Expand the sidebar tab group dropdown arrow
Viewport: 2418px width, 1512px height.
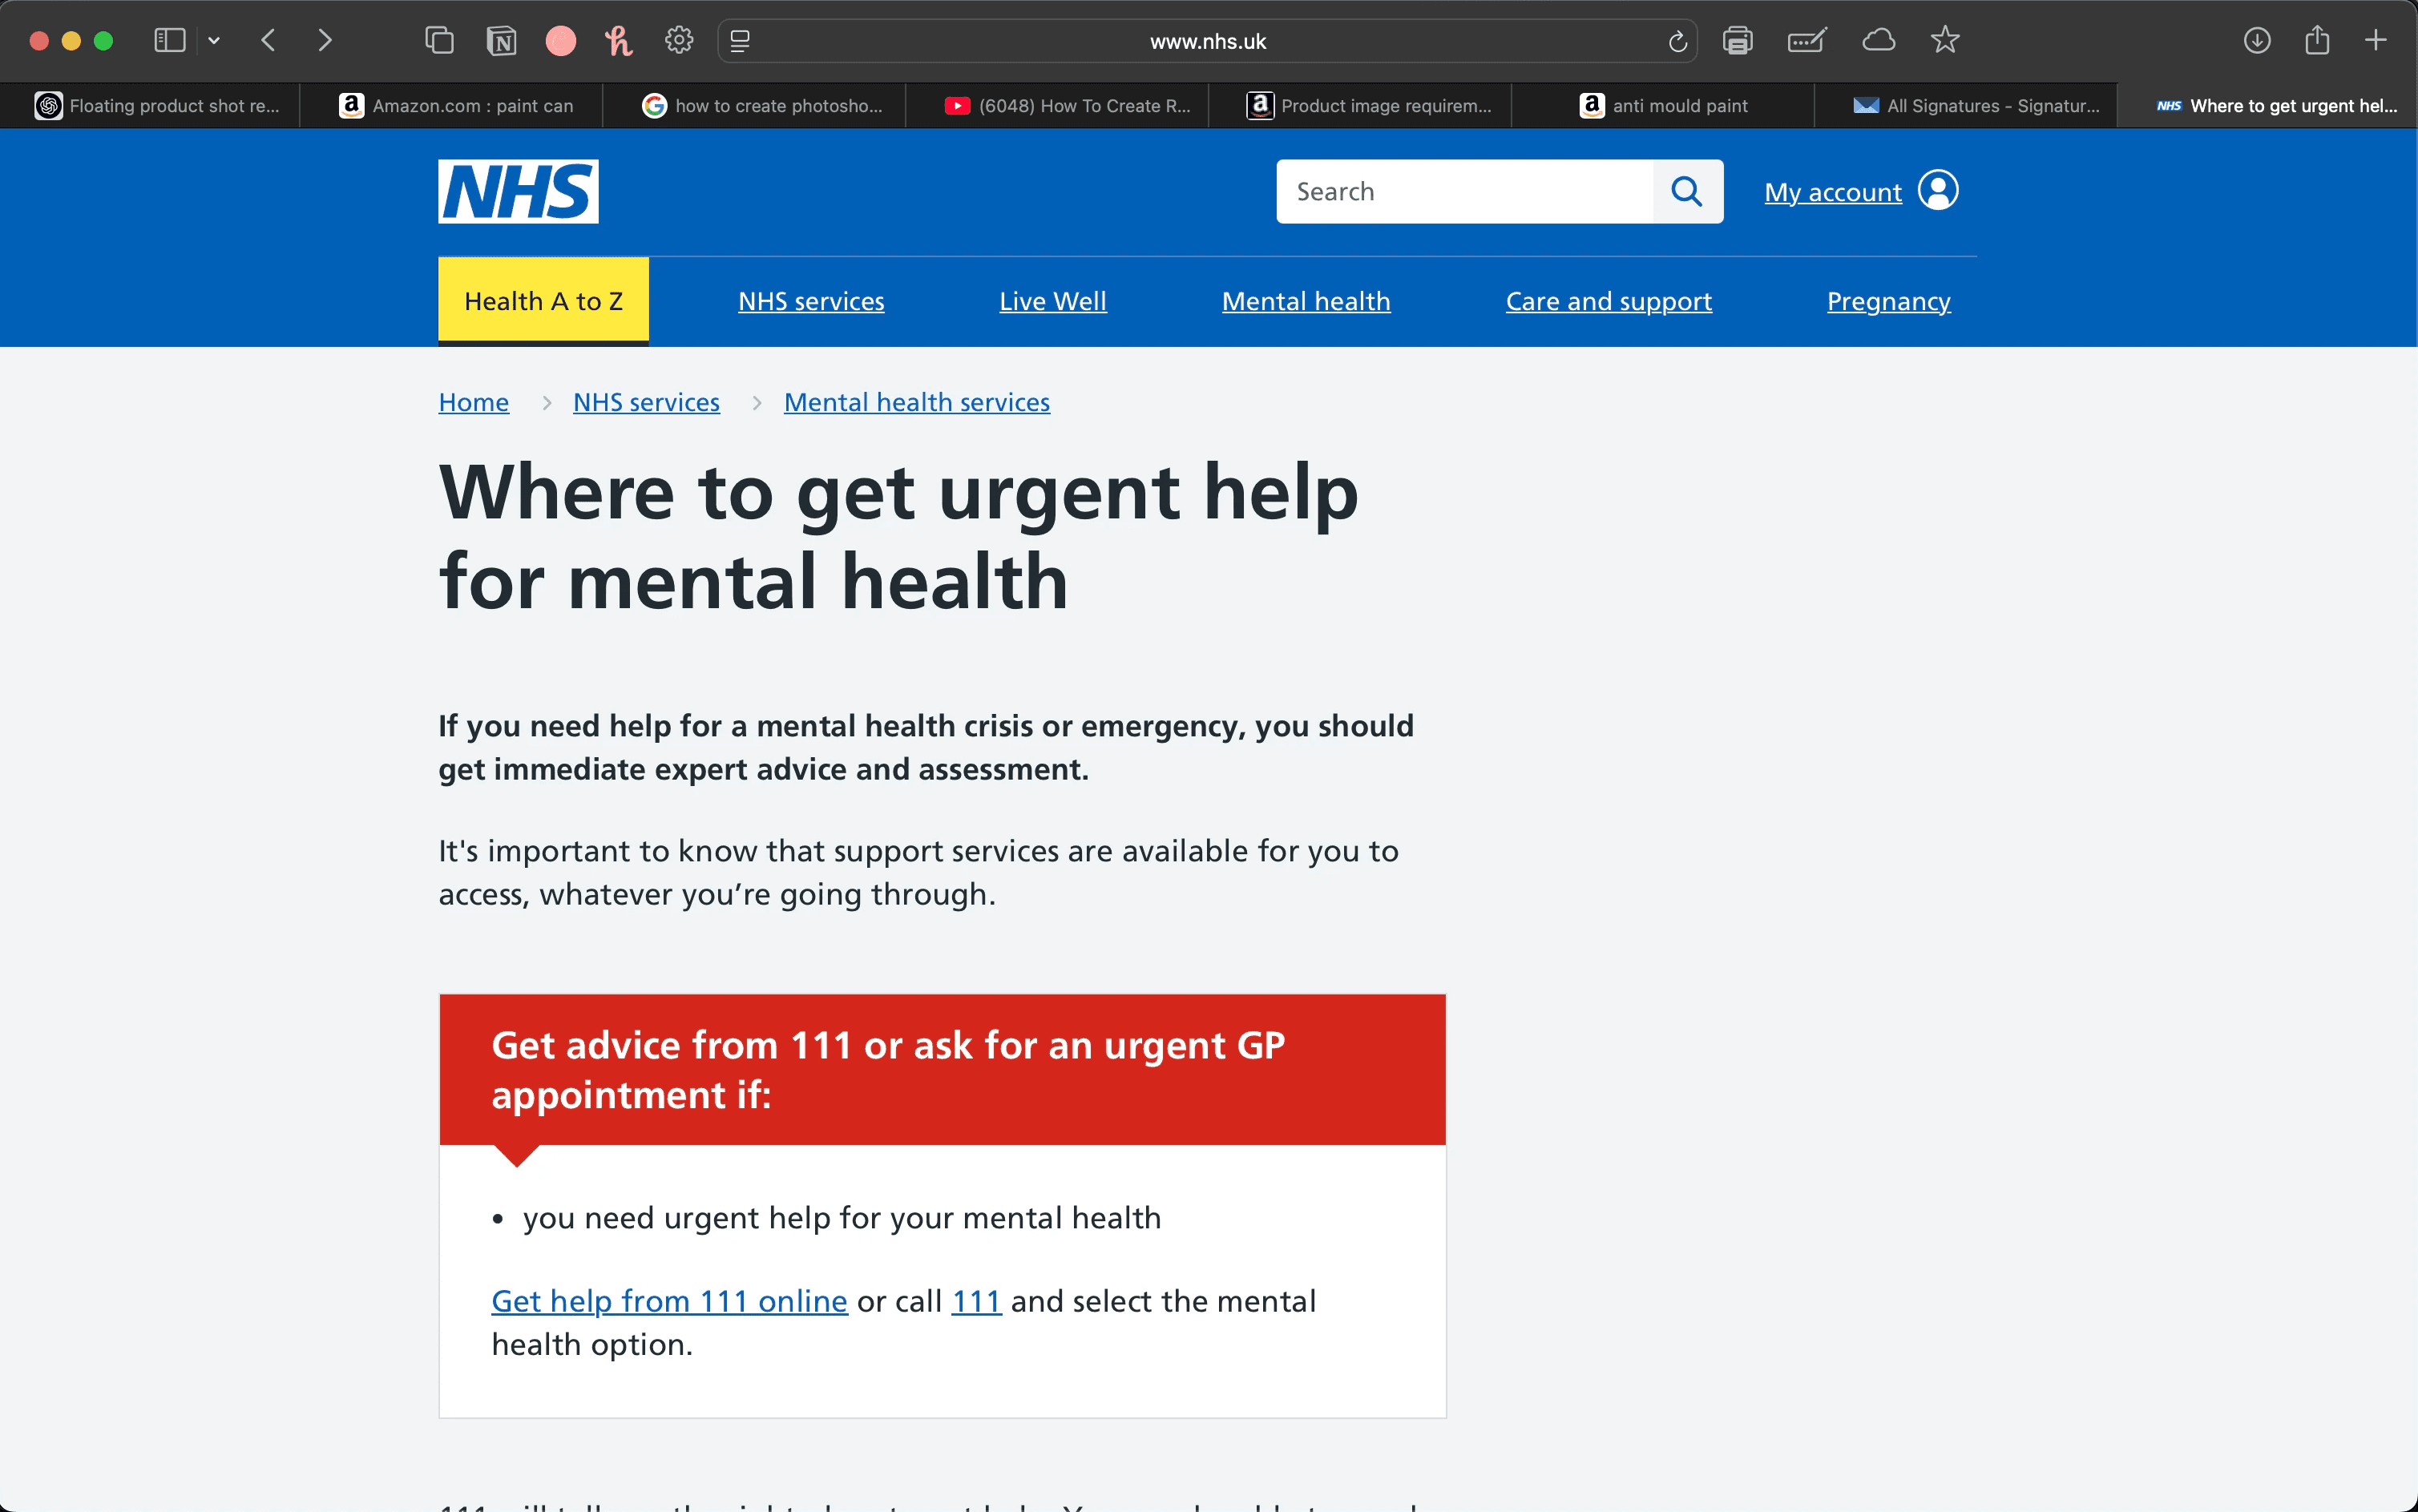(x=214, y=41)
